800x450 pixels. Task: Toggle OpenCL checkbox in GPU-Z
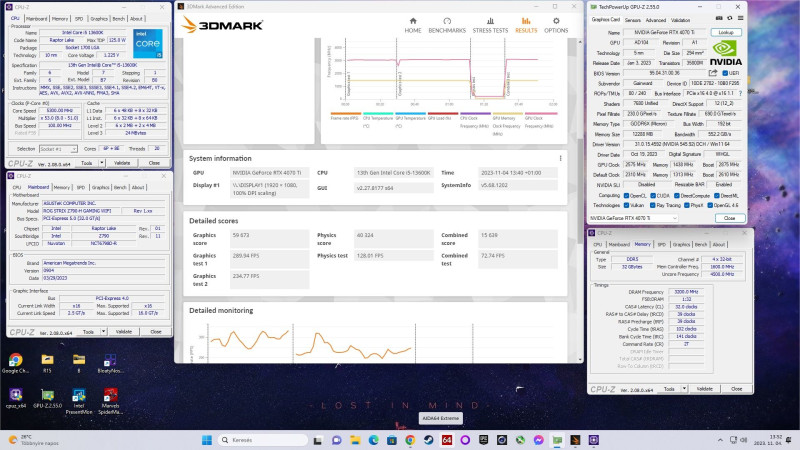[626, 195]
